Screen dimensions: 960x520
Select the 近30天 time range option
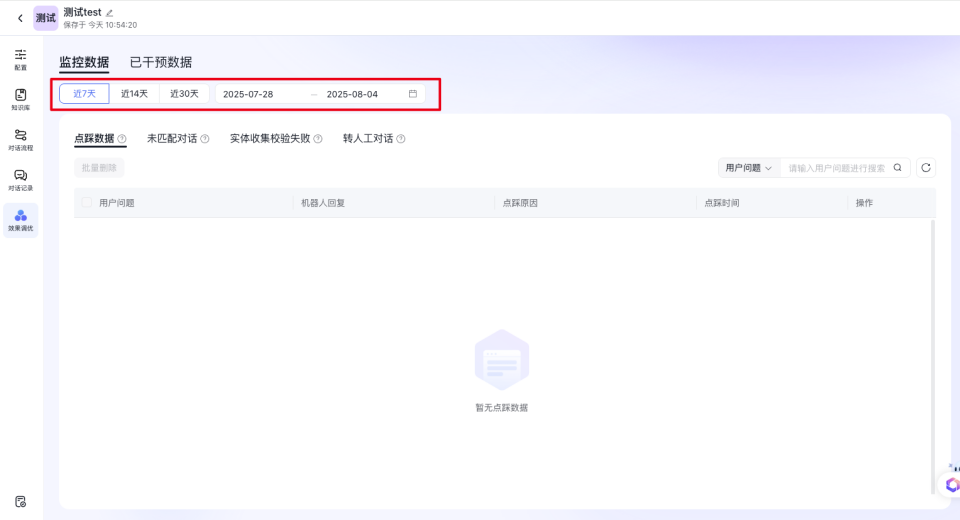[x=184, y=94]
